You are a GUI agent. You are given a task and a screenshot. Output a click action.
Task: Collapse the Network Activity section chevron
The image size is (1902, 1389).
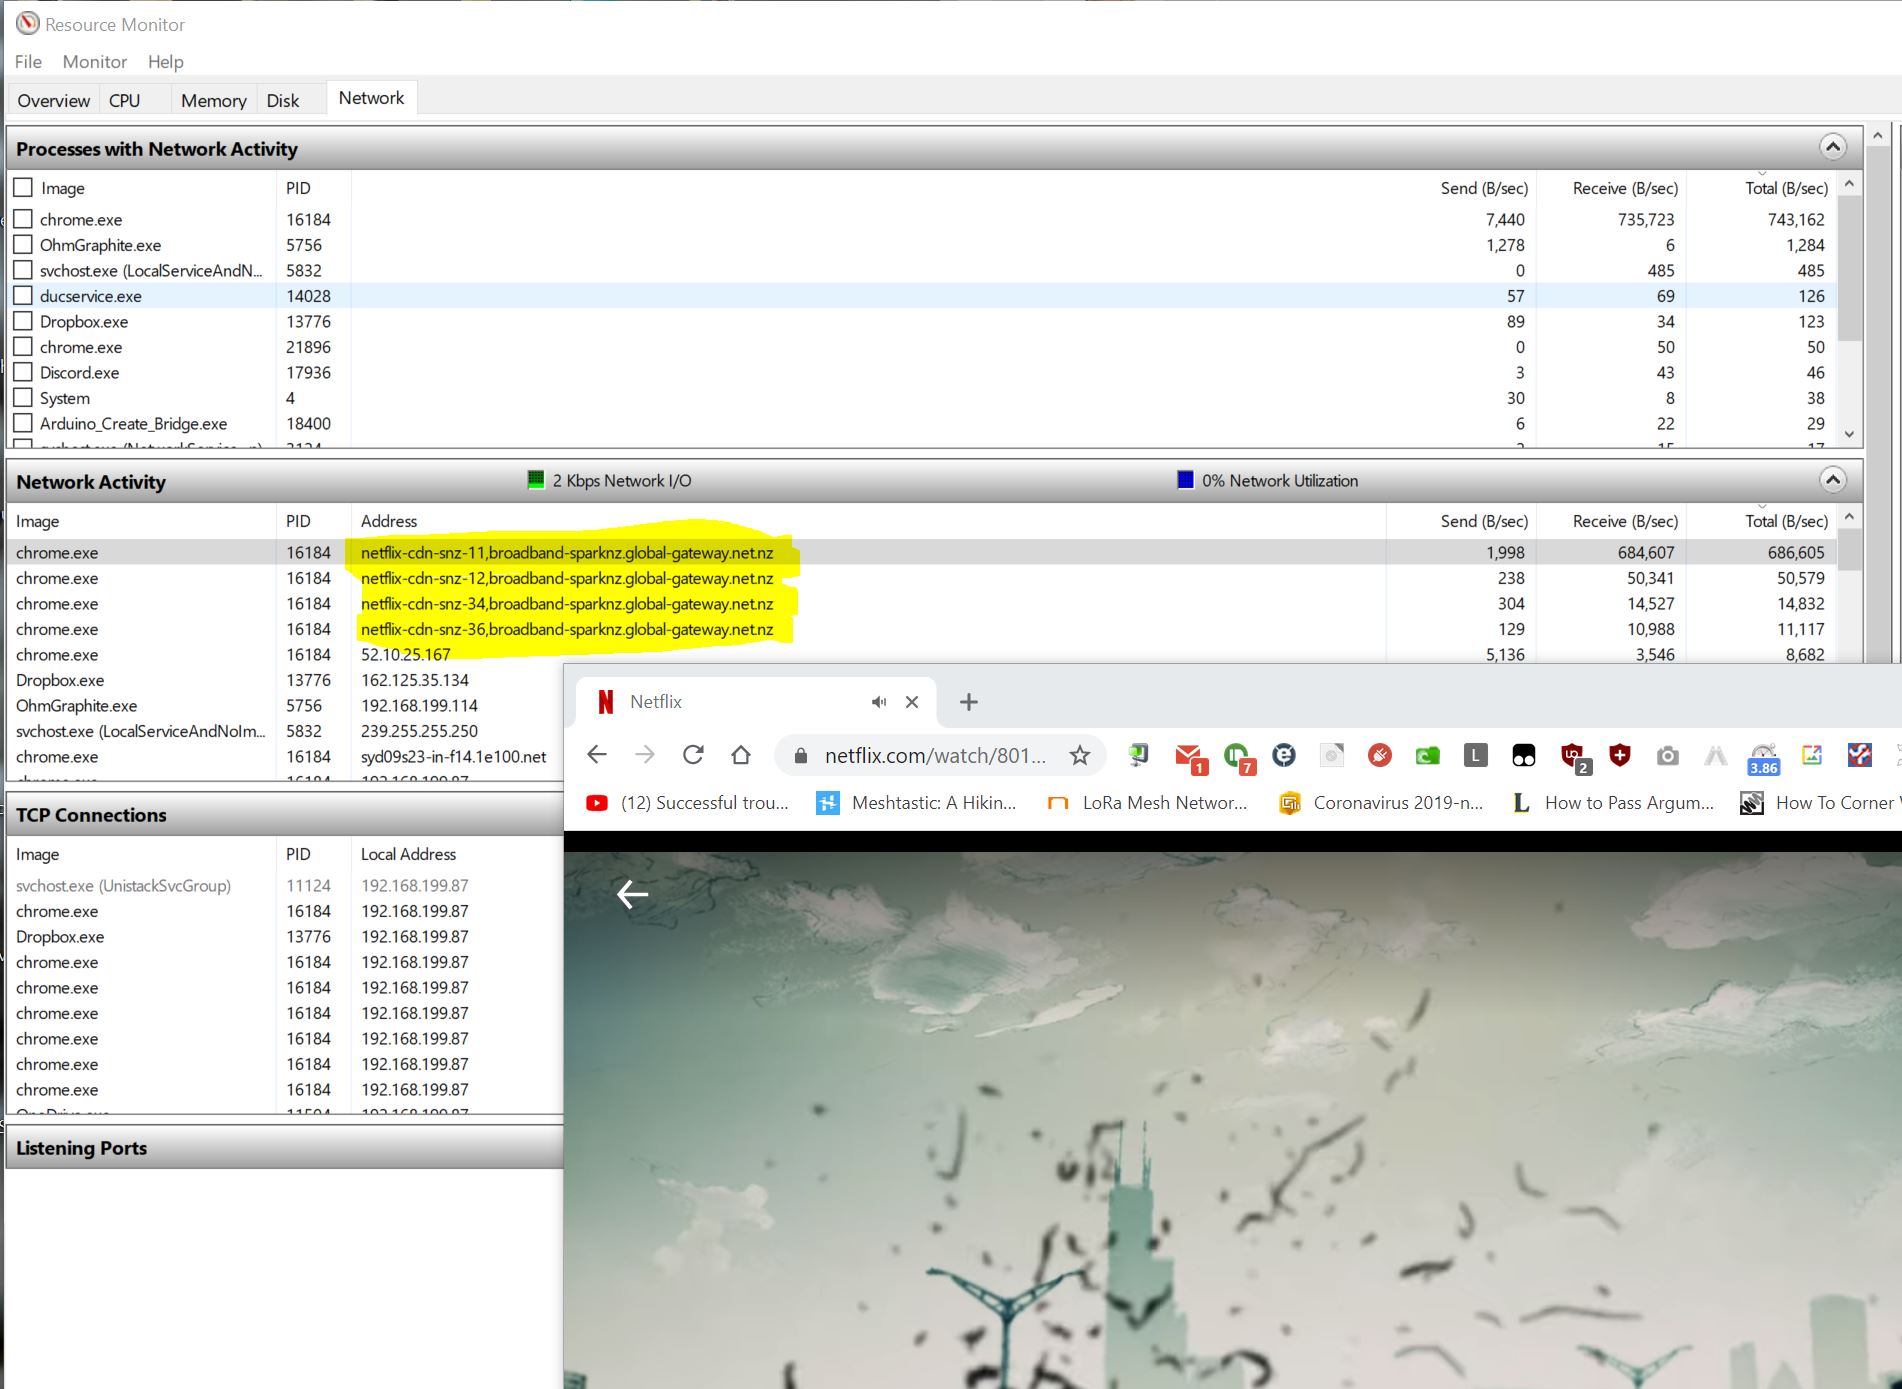point(1832,480)
